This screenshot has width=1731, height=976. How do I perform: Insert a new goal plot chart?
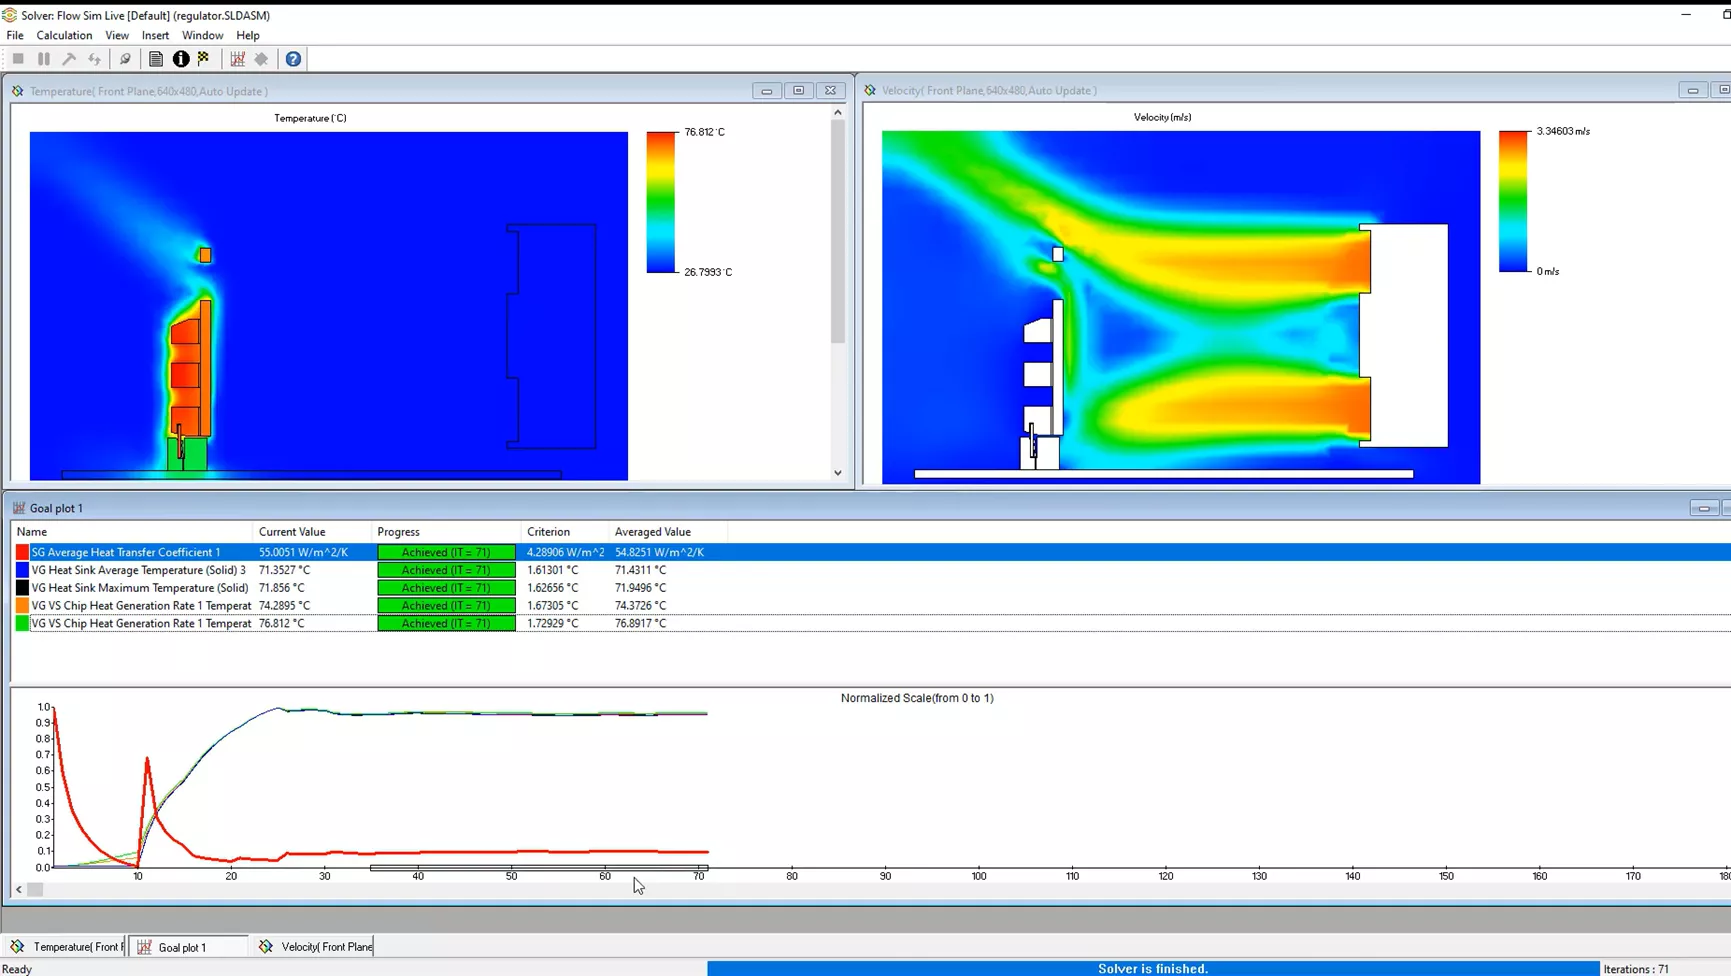coord(237,59)
